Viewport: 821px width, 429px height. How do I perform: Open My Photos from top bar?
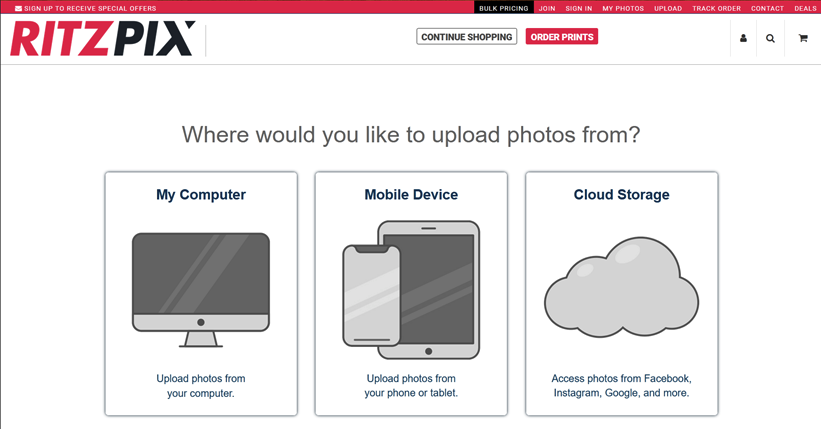(x=623, y=8)
